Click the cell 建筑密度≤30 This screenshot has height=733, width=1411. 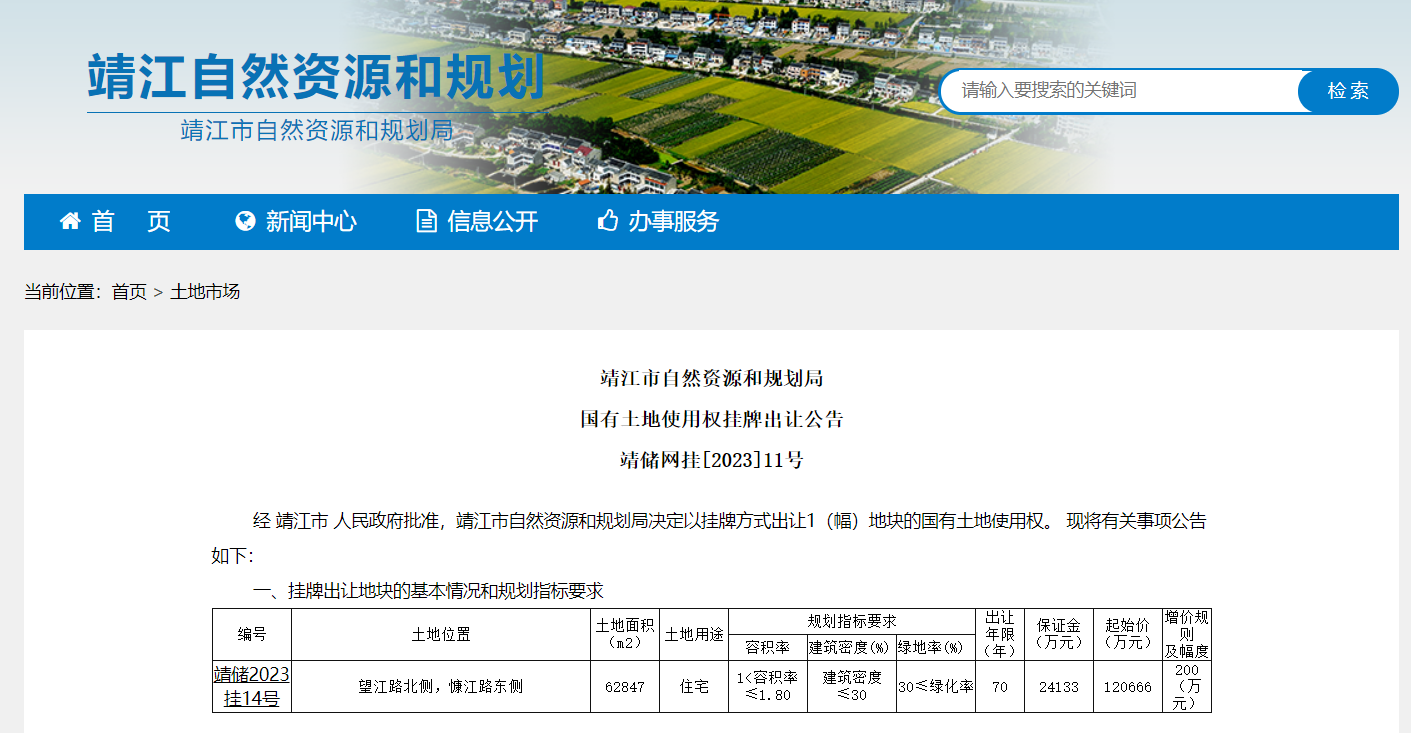click(x=851, y=687)
